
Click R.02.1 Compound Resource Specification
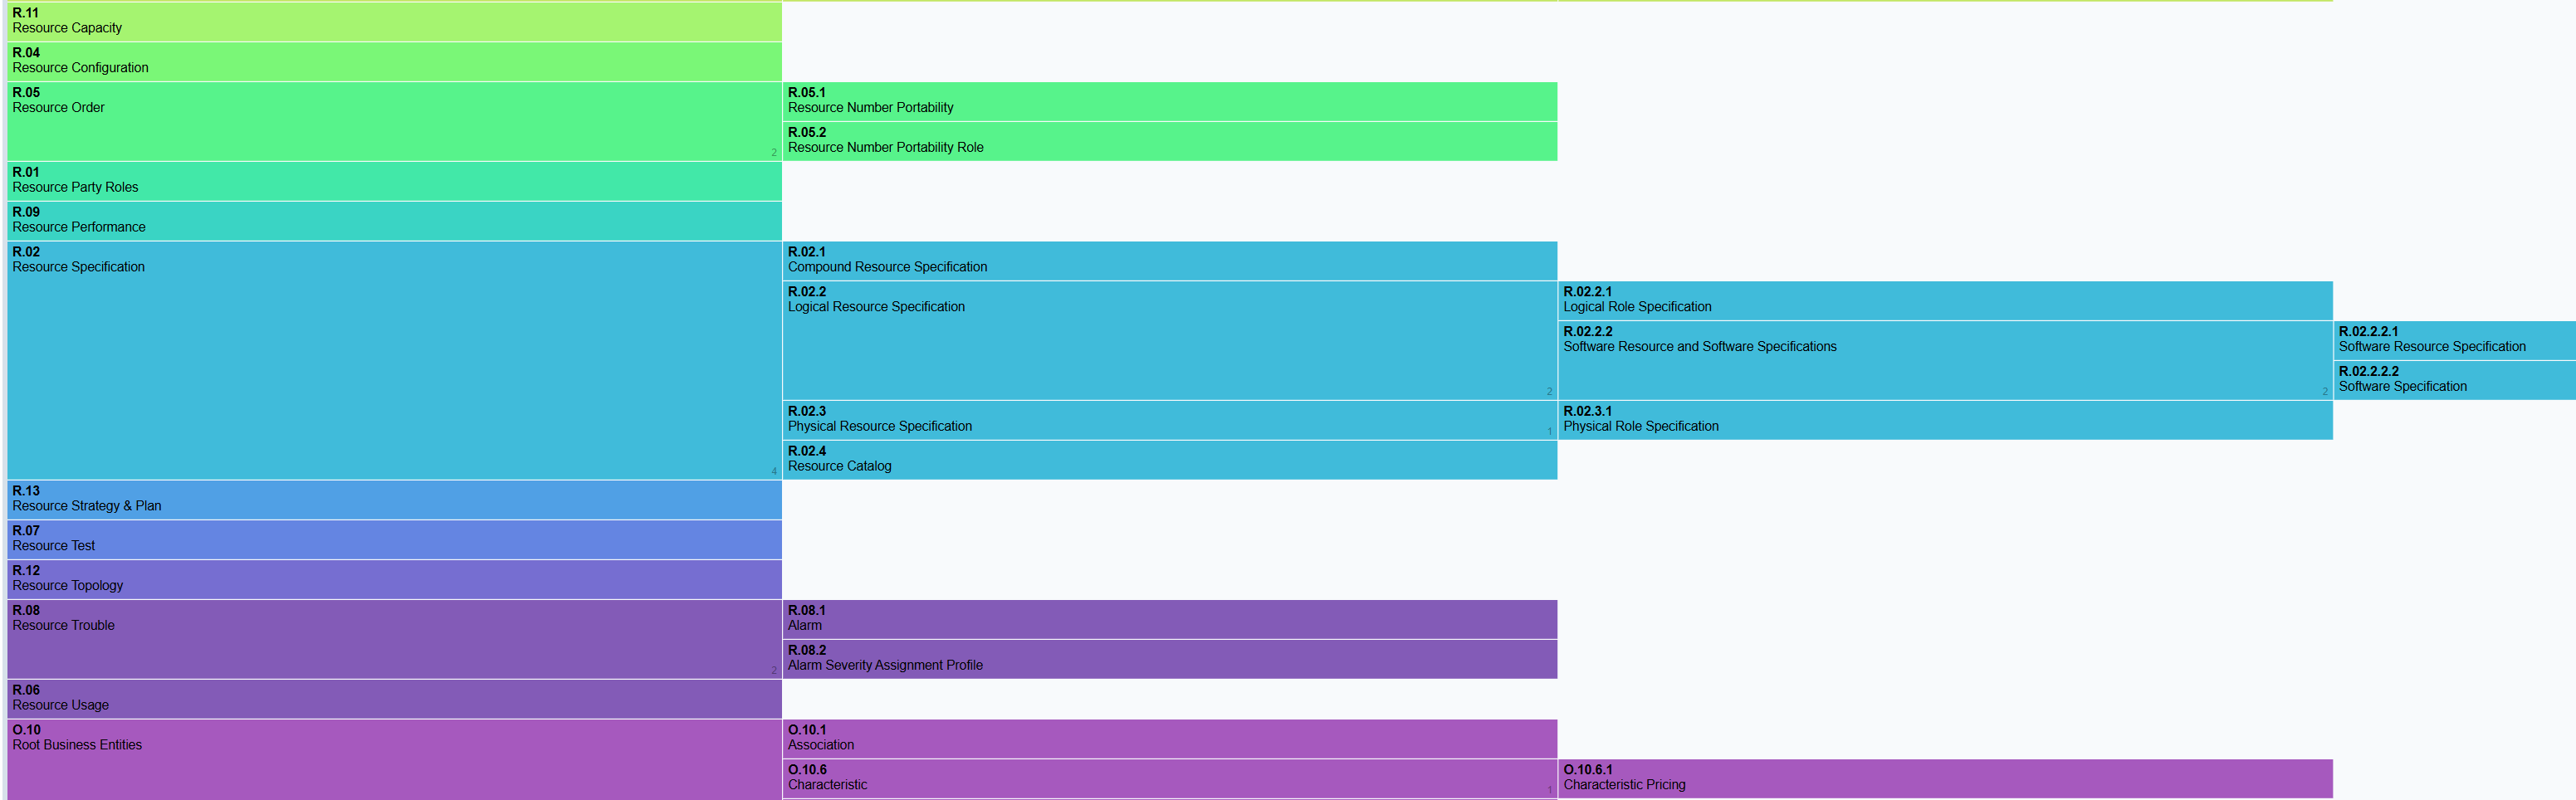point(1170,260)
